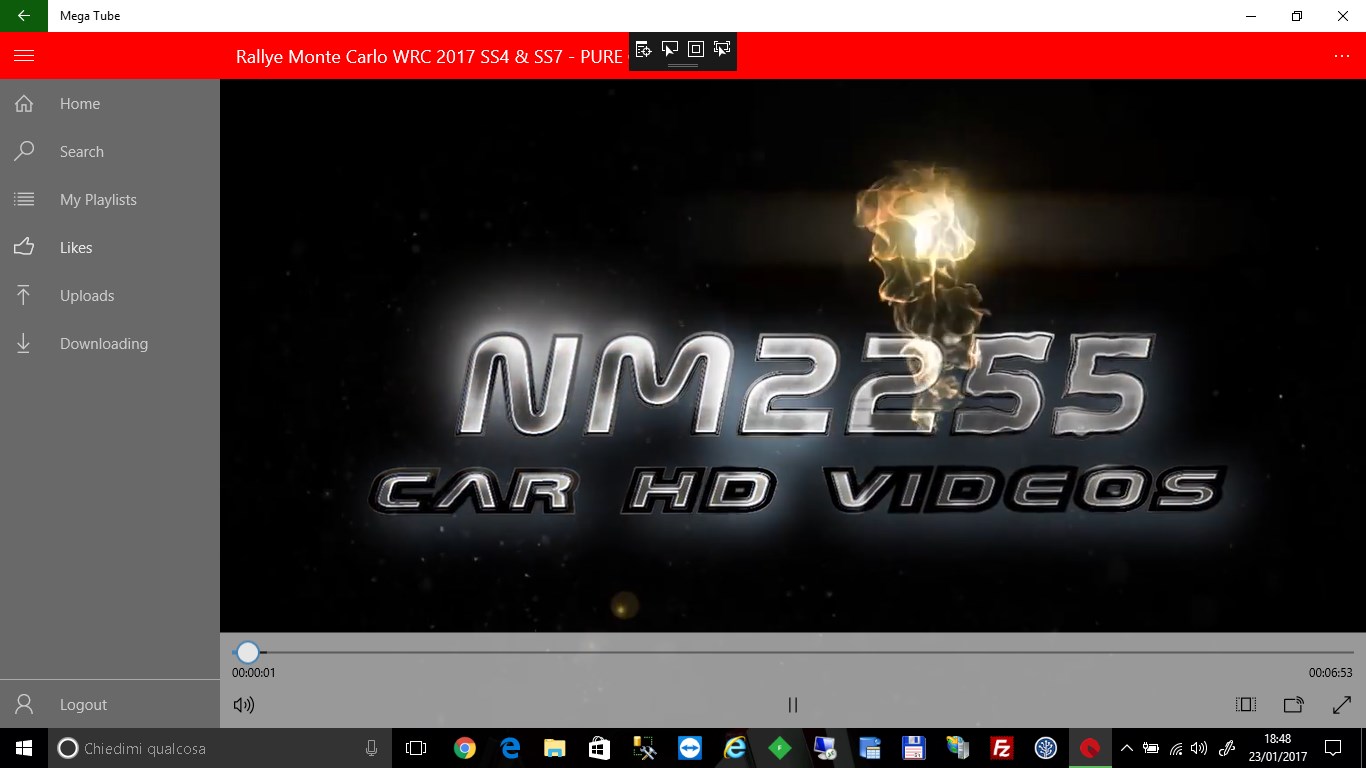Open File Explorer from the taskbar
Screen dimensions: 1366x768
pyautogui.click(x=554, y=748)
